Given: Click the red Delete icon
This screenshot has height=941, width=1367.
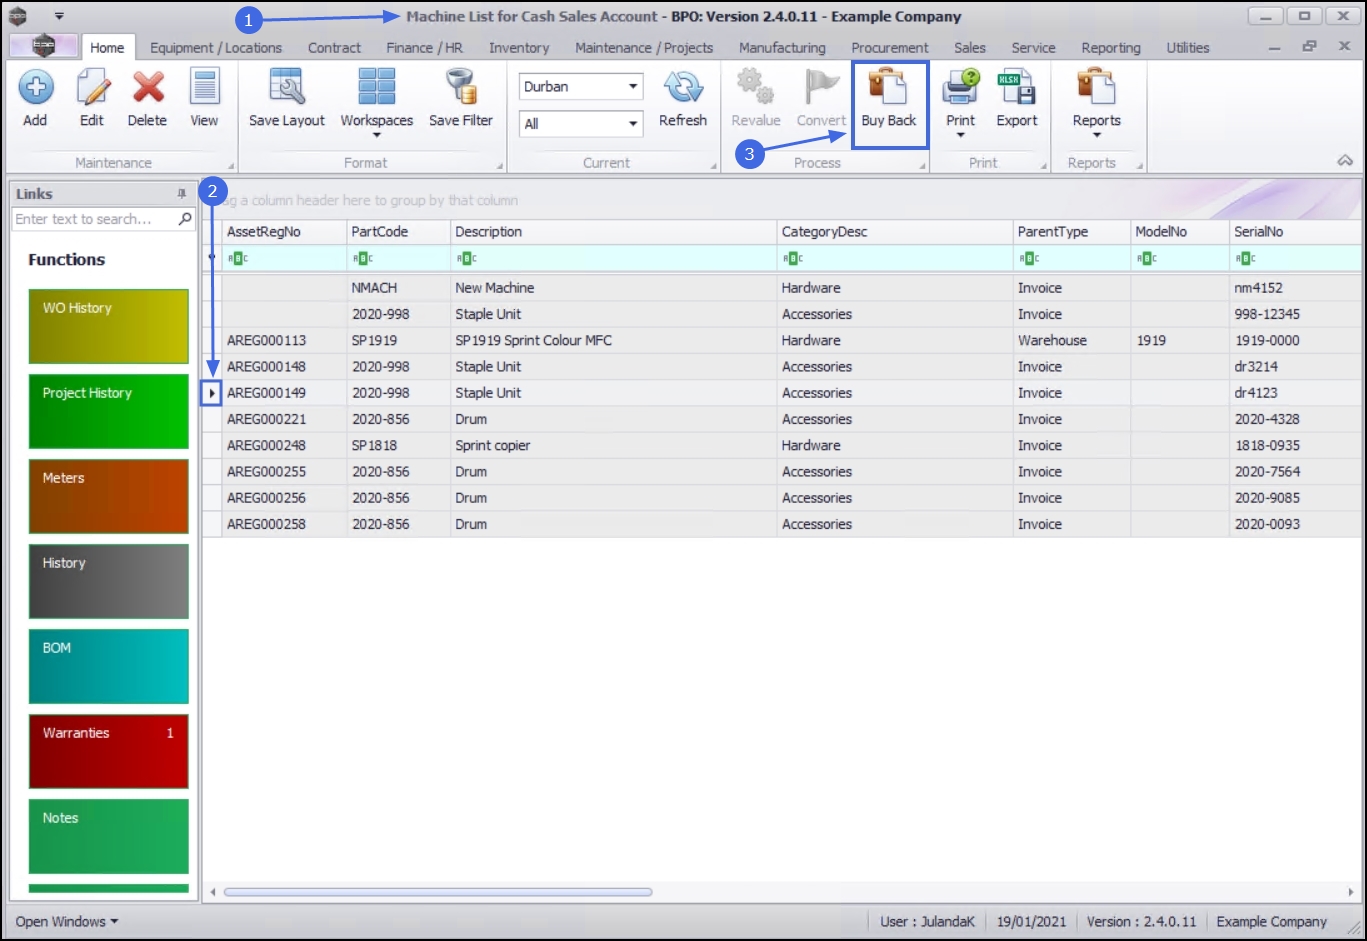Looking at the screenshot, I should pyautogui.click(x=148, y=88).
